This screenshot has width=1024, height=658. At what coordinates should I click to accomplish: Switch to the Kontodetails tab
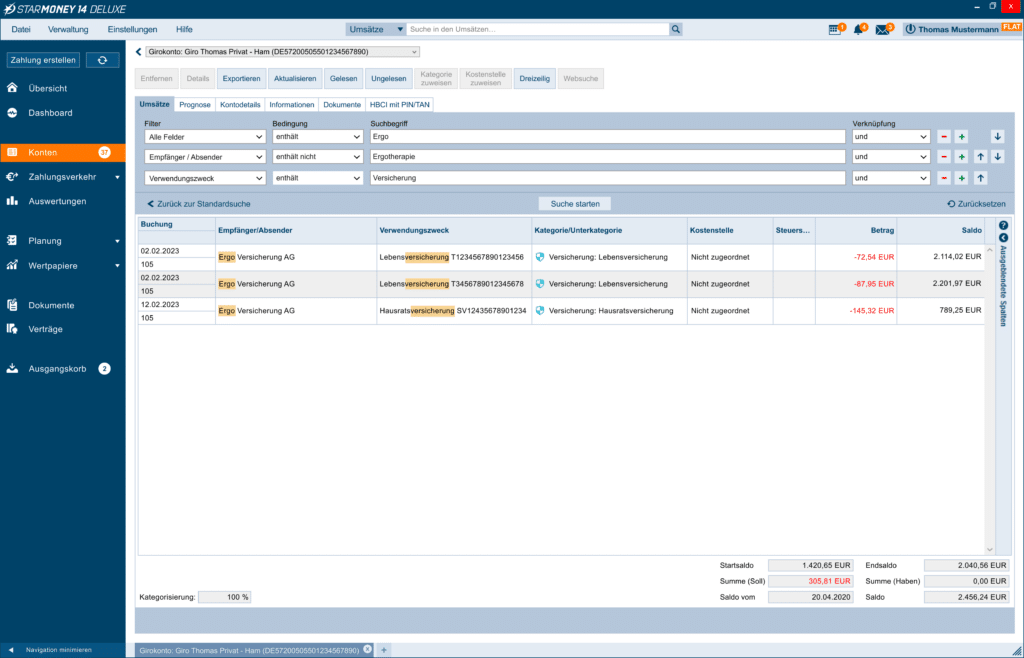(x=240, y=104)
